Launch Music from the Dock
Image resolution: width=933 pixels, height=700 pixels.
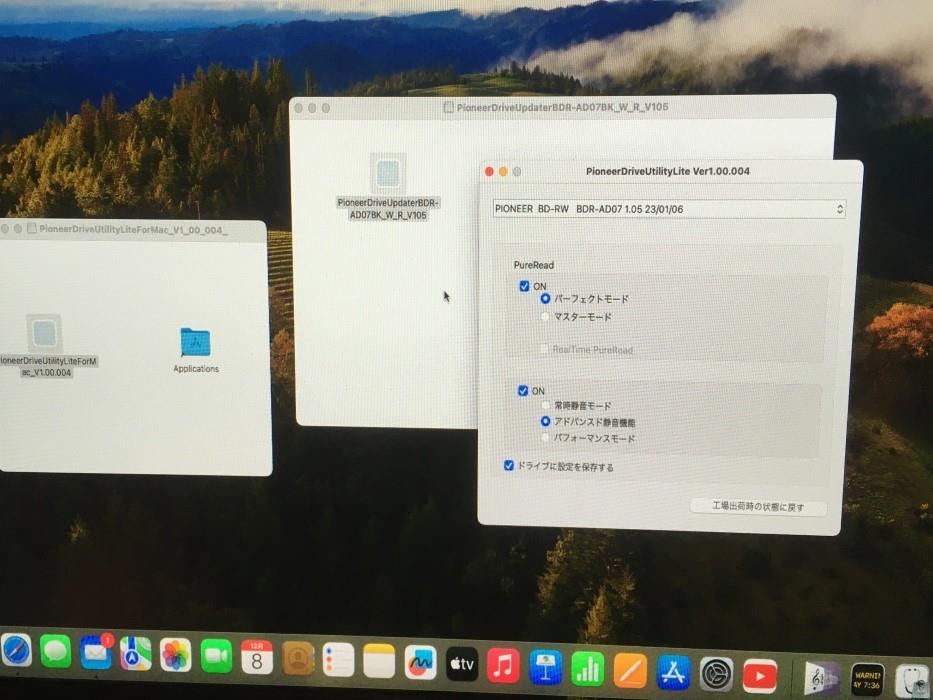point(503,664)
